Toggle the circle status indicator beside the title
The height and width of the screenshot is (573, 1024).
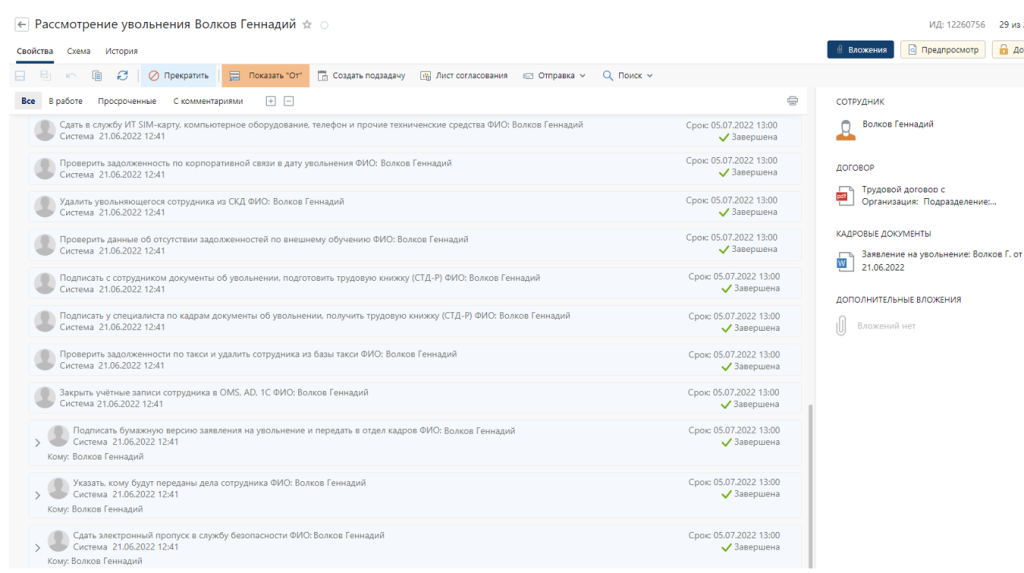click(324, 25)
